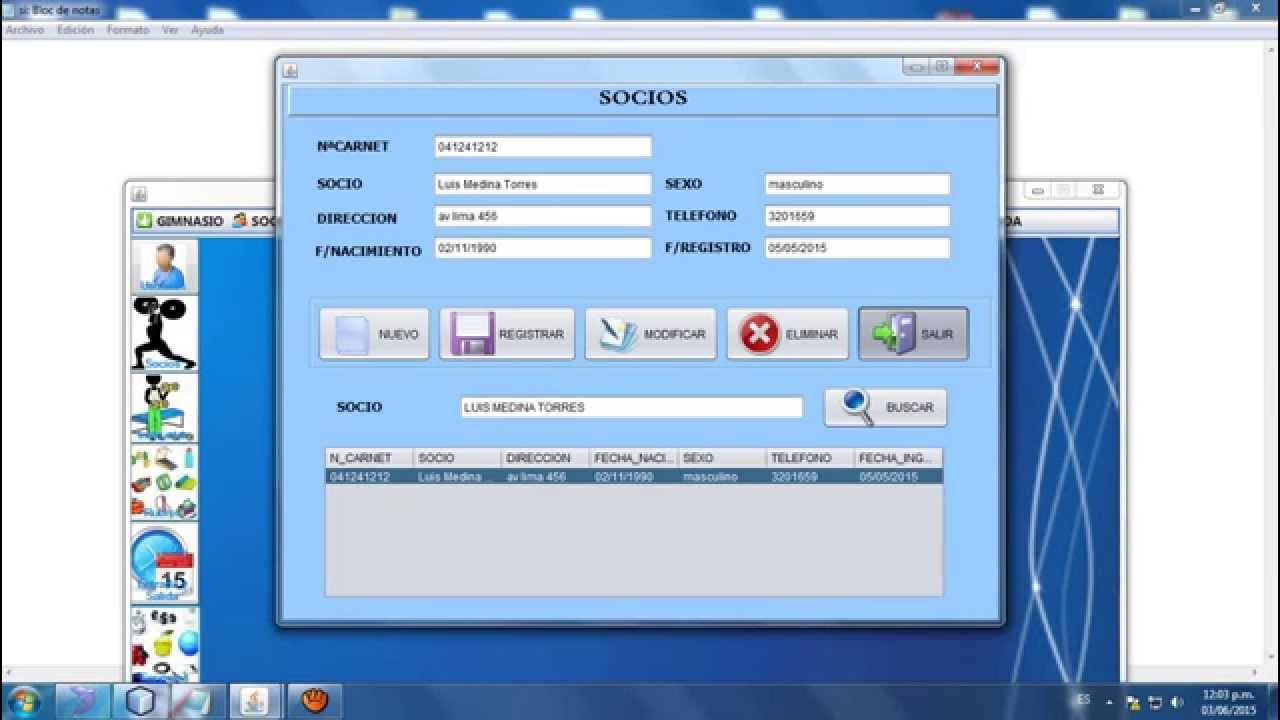Click the SOCIO search text field
This screenshot has width=1280, height=720.
(x=631, y=407)
